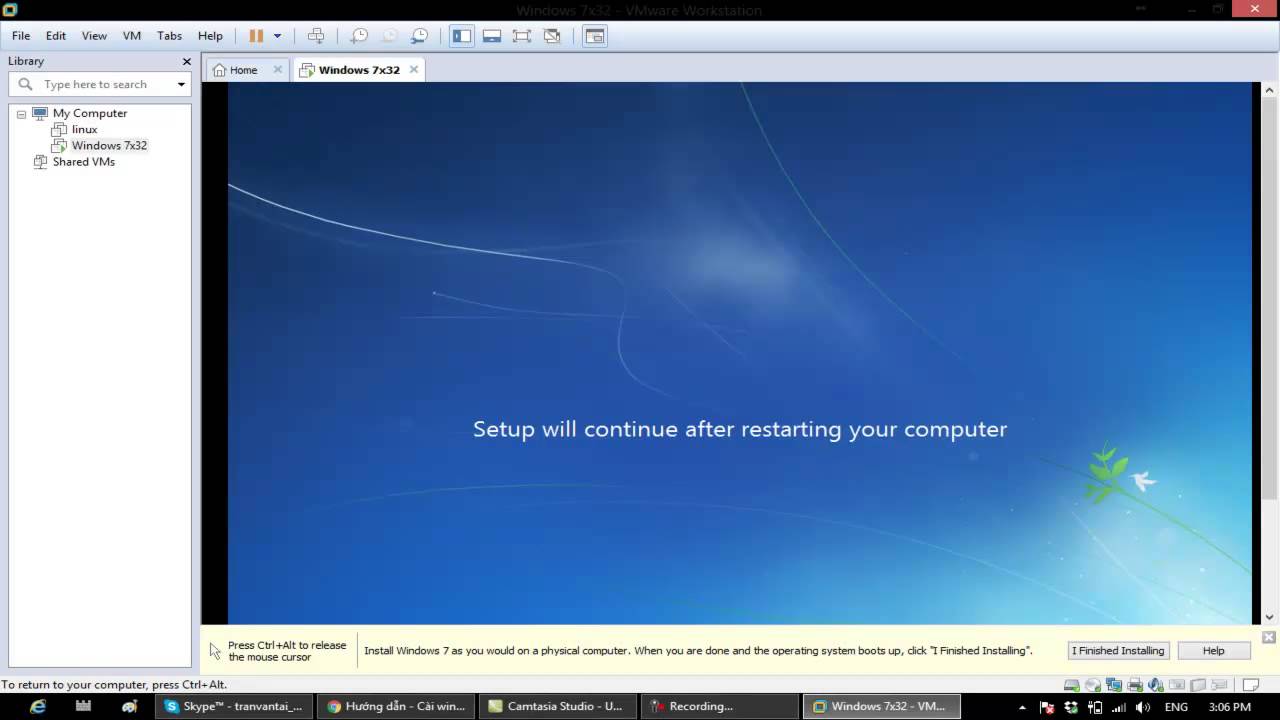Close the Windows 7x32 tab
The width and height of the screenshot is (1280, 720).
pos(413,70)
